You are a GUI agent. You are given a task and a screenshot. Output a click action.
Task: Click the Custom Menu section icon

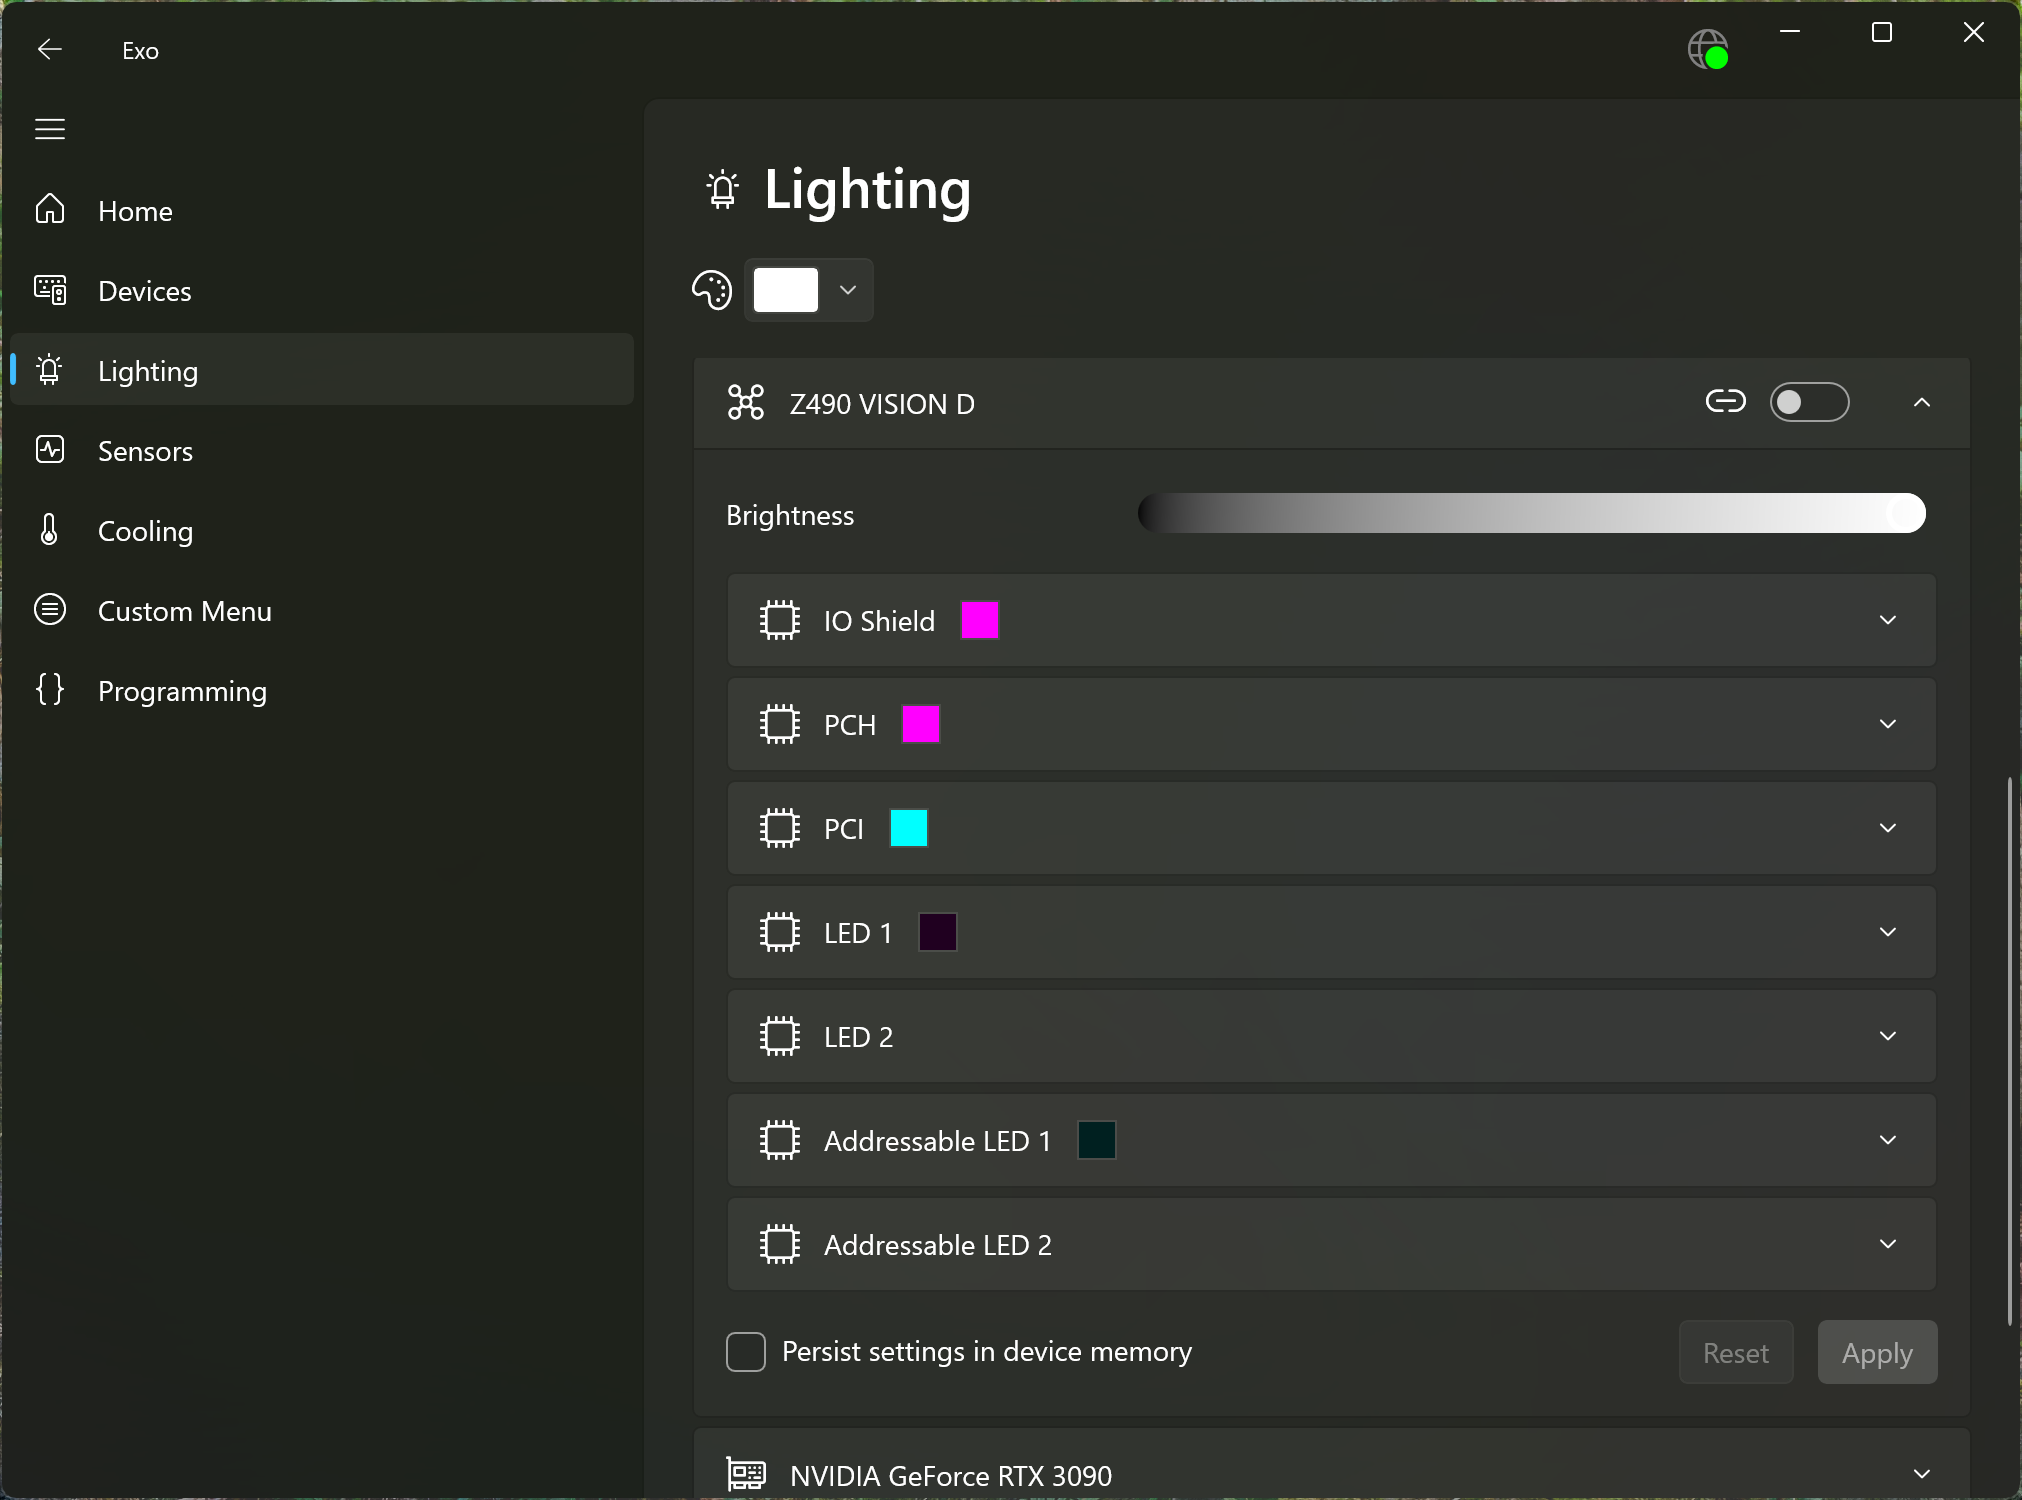50,611
